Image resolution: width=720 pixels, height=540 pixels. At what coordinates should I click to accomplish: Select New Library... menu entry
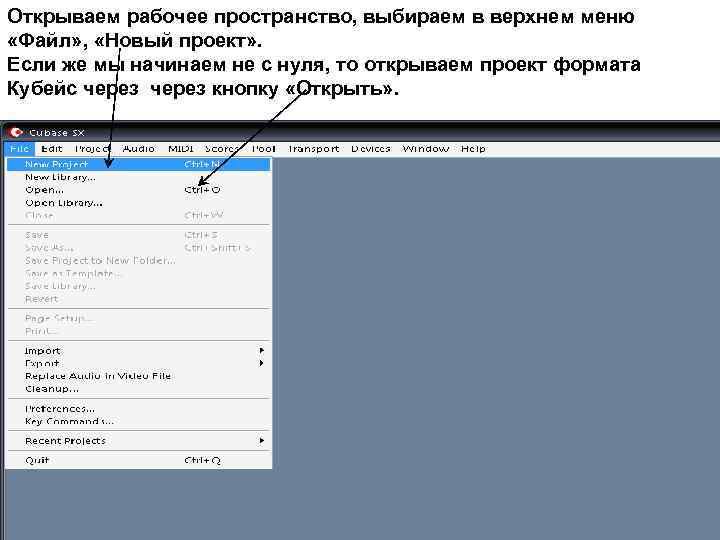point(139,177)
